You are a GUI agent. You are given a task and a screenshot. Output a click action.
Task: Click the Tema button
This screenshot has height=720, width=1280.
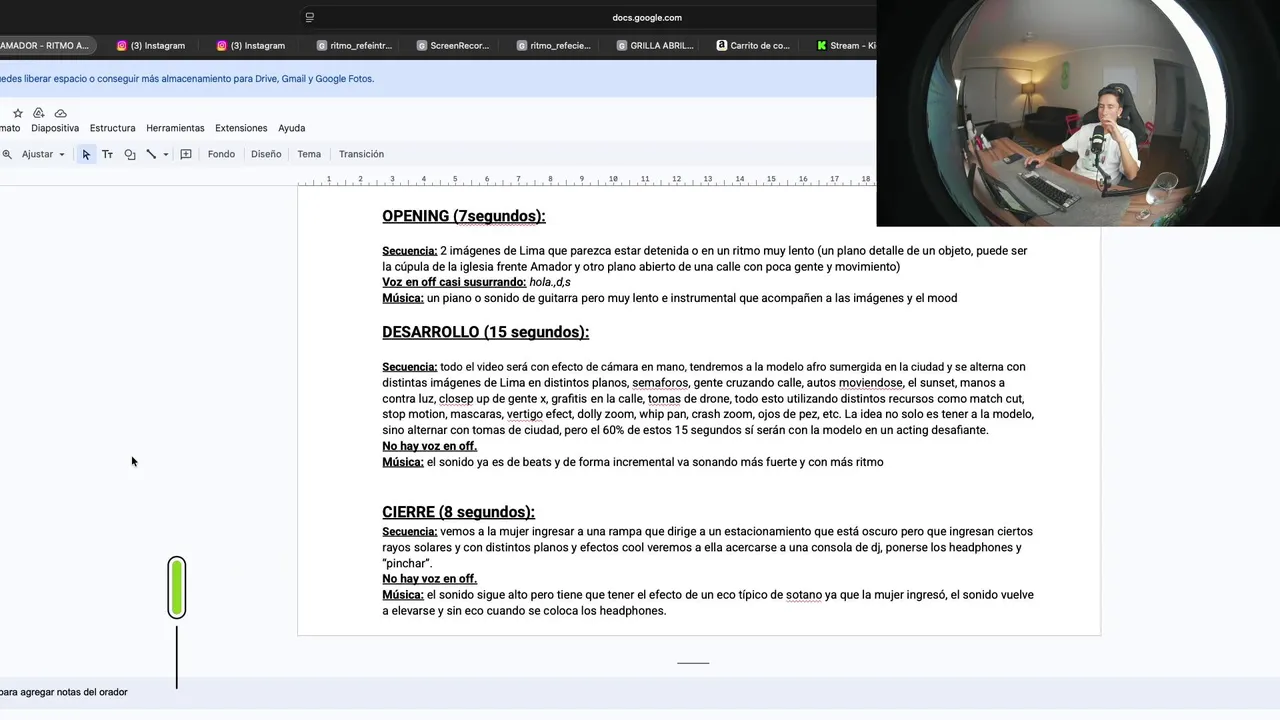tap(309, 154)
